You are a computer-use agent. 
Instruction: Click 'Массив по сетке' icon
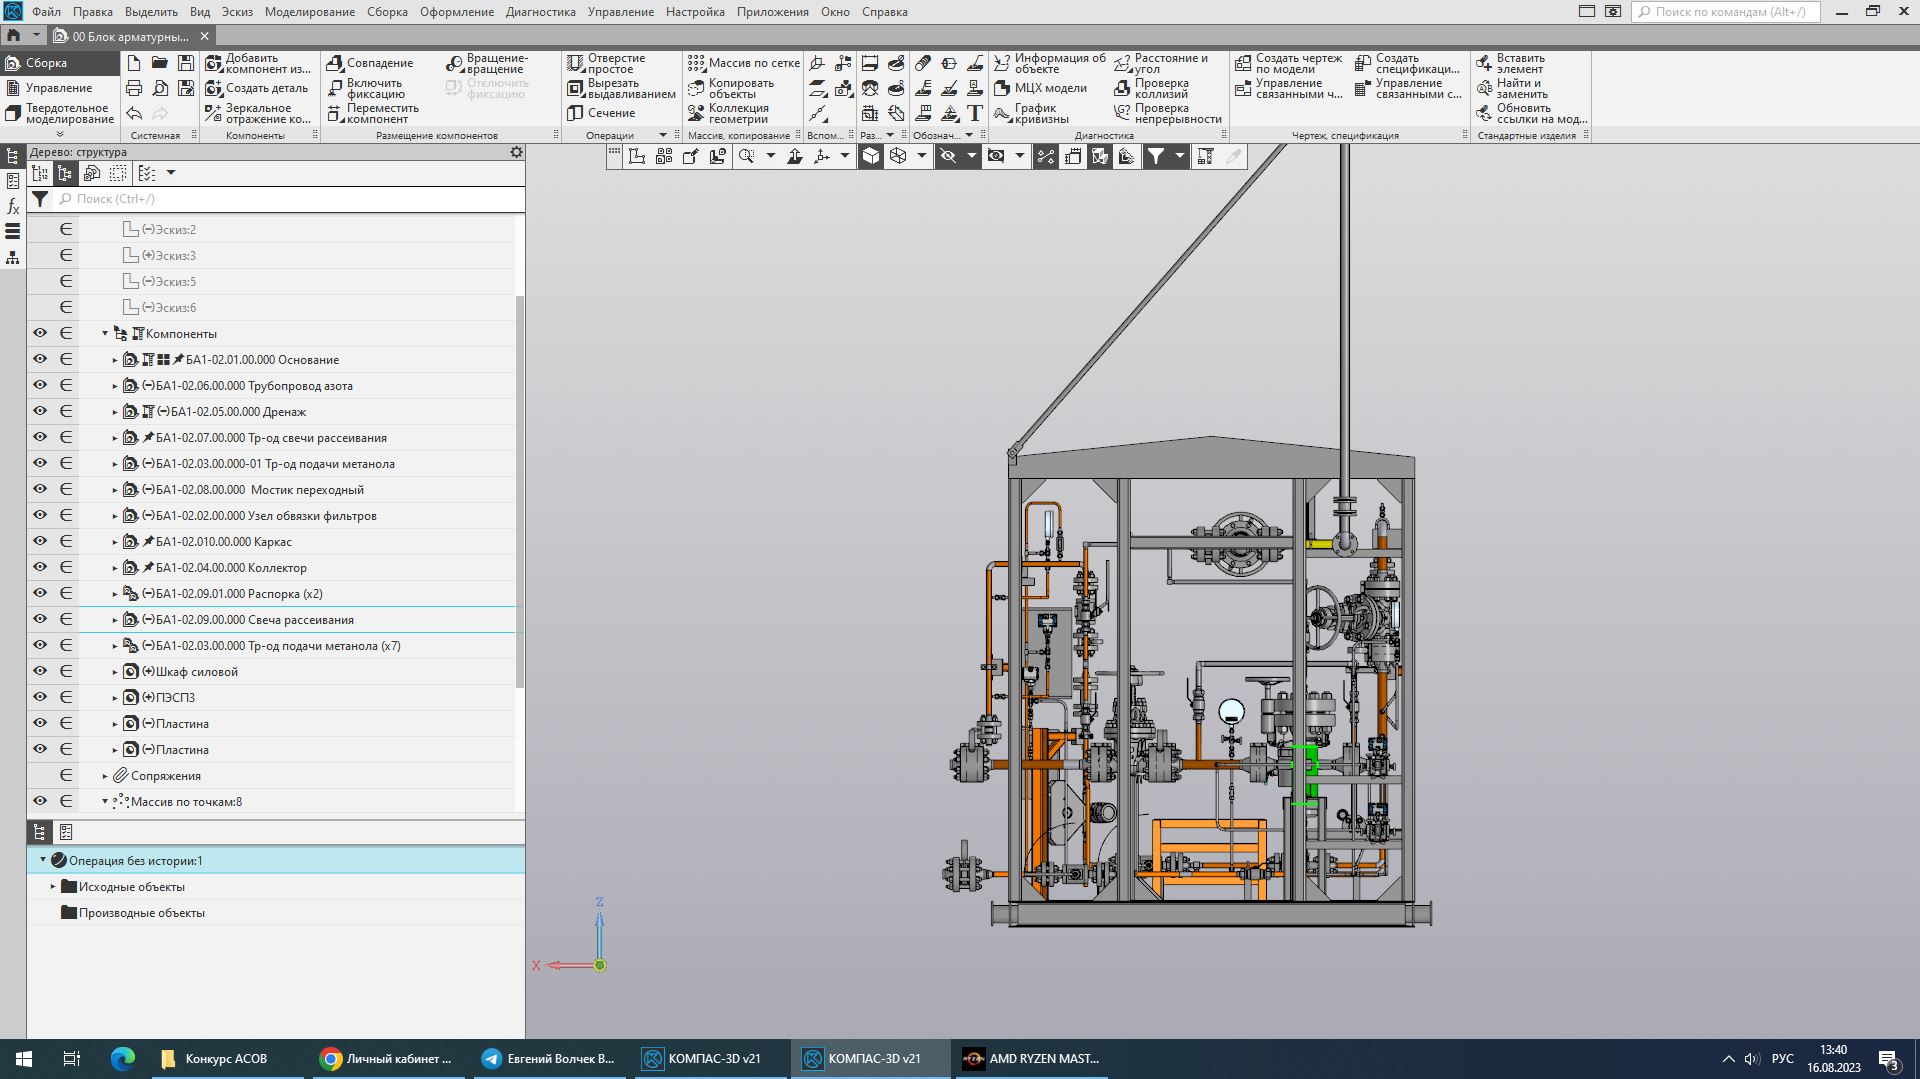[696, 63]
